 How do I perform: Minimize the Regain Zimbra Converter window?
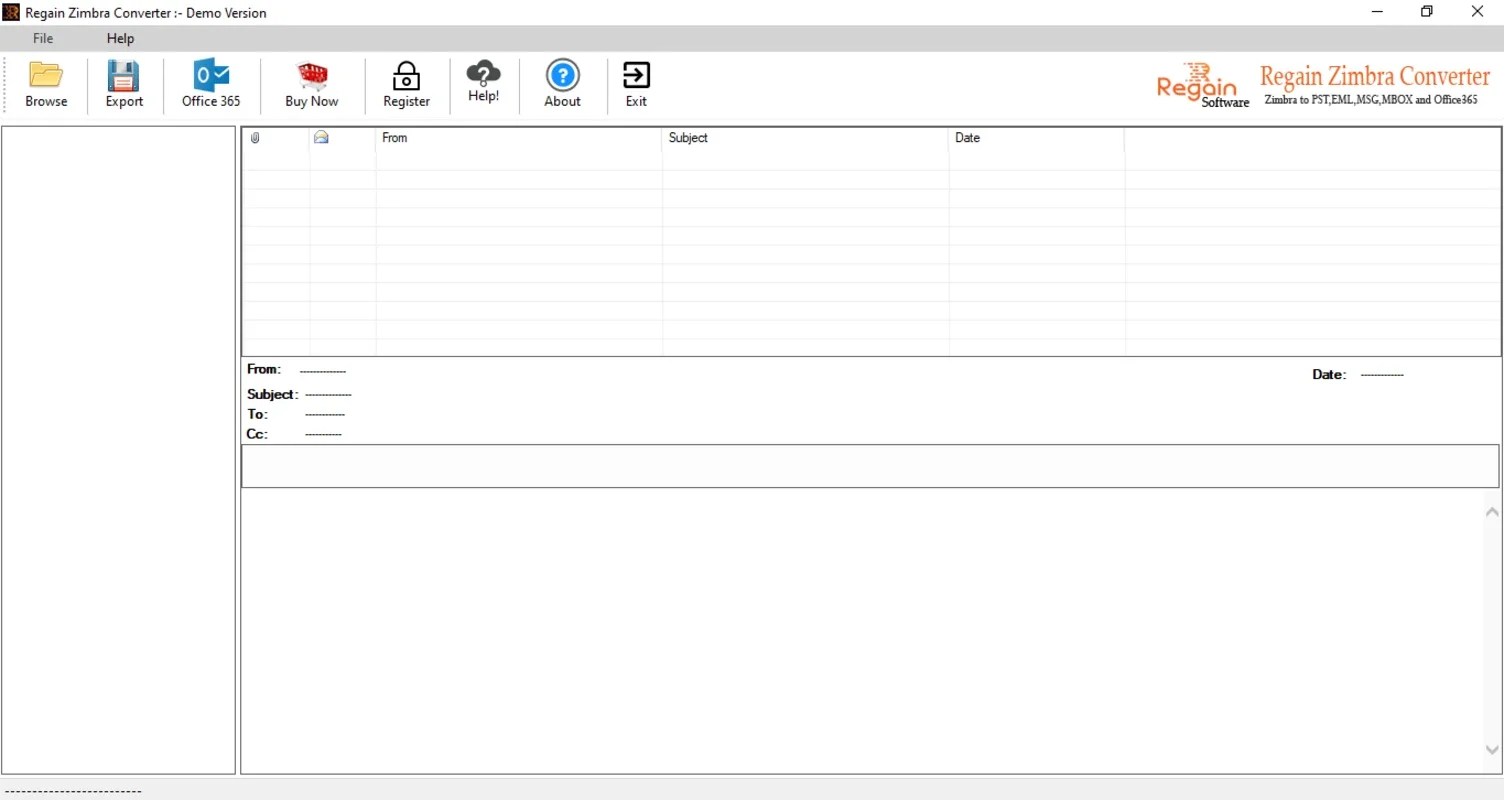[x=1377, y=12]
